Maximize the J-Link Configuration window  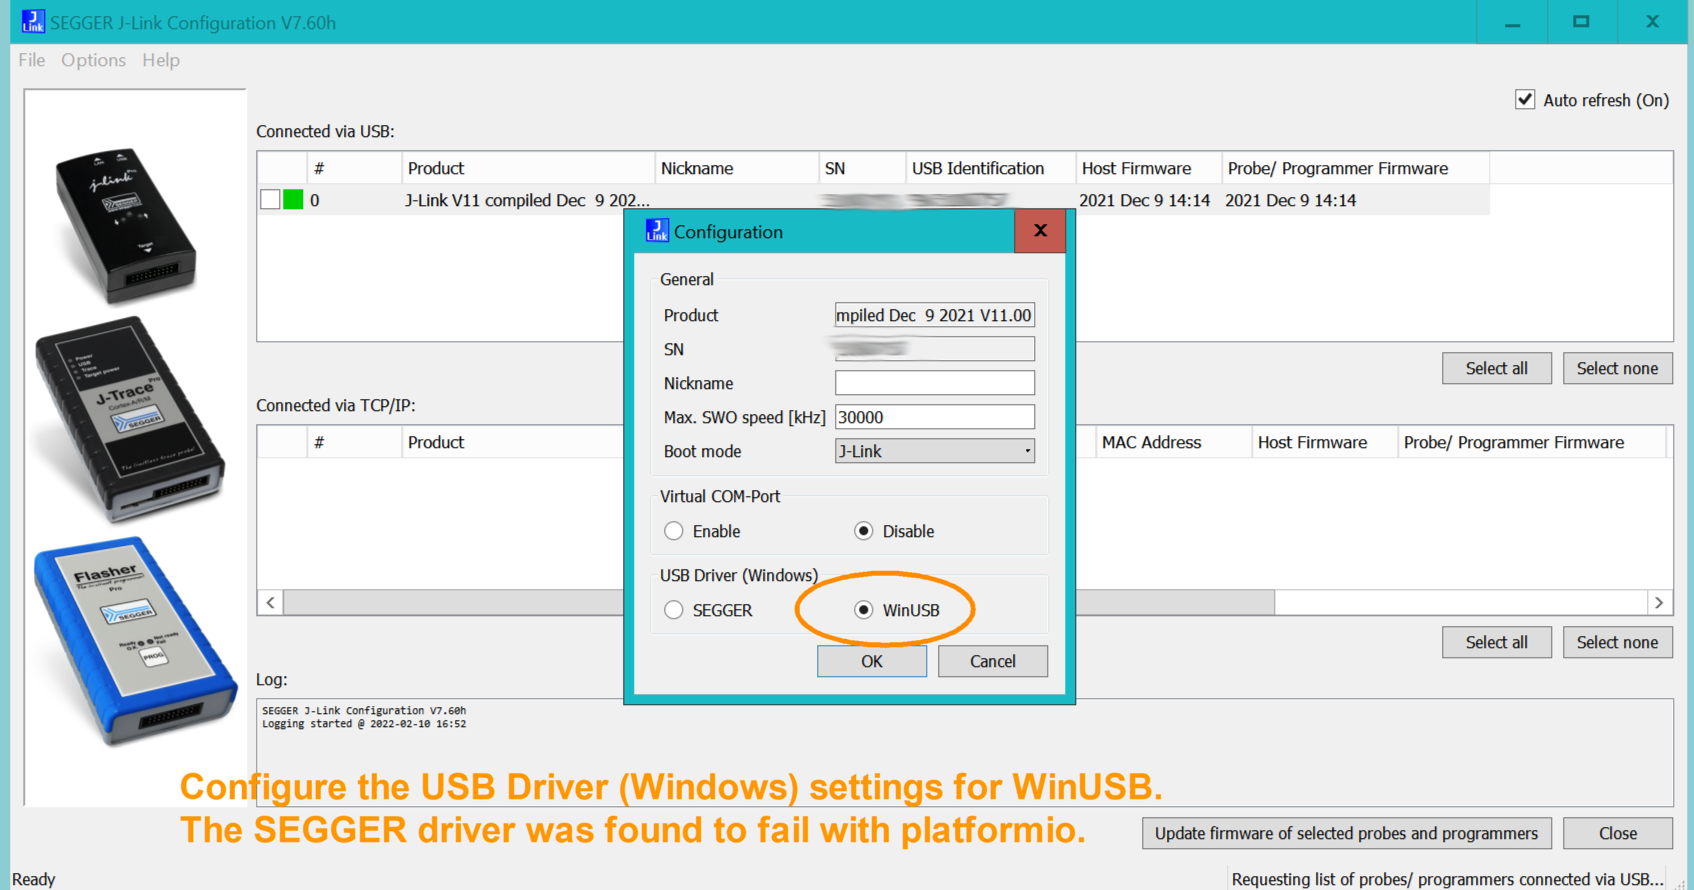(x=1581, y=22)
